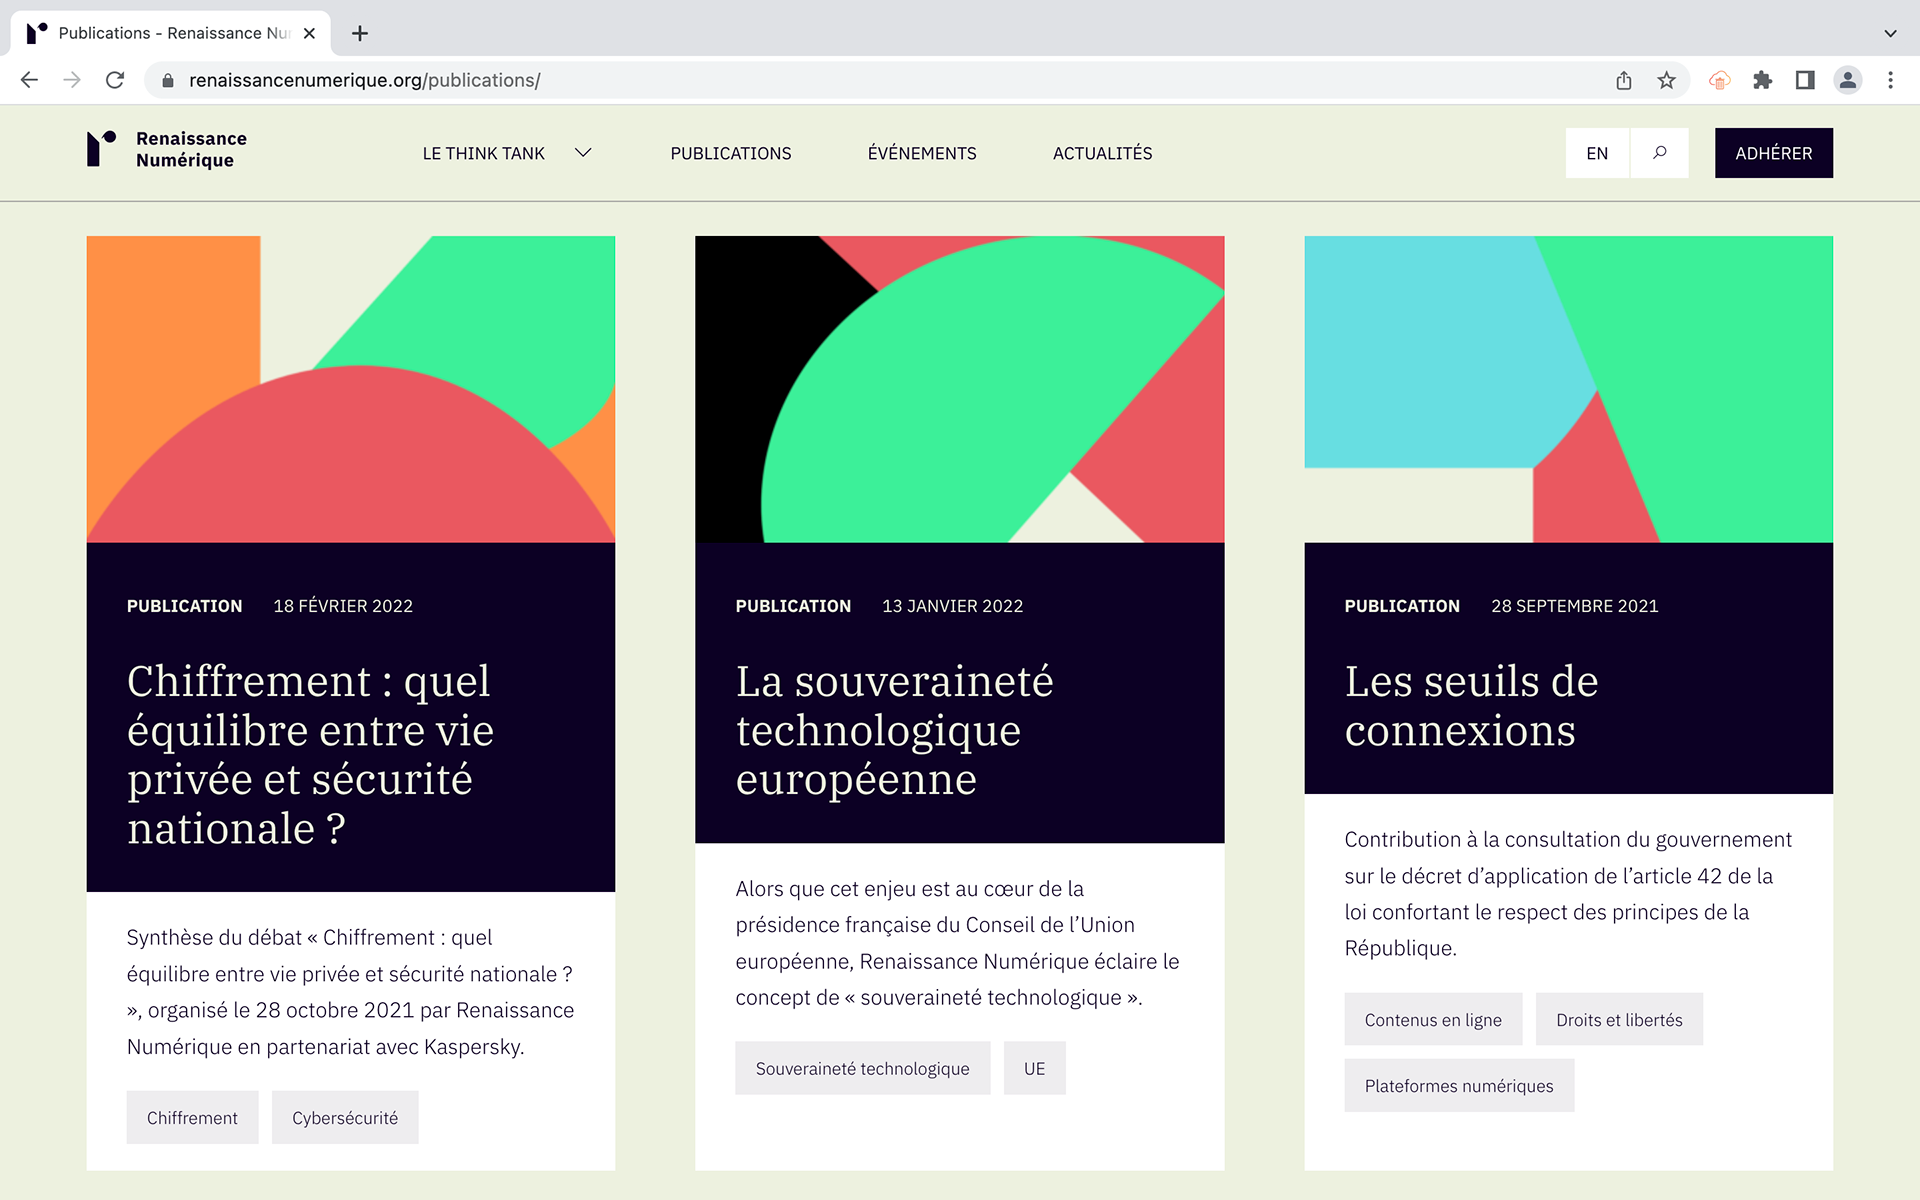Go back to the previous page
The width and height of the screenshot is (1920, 1200).
click(29, 80)
